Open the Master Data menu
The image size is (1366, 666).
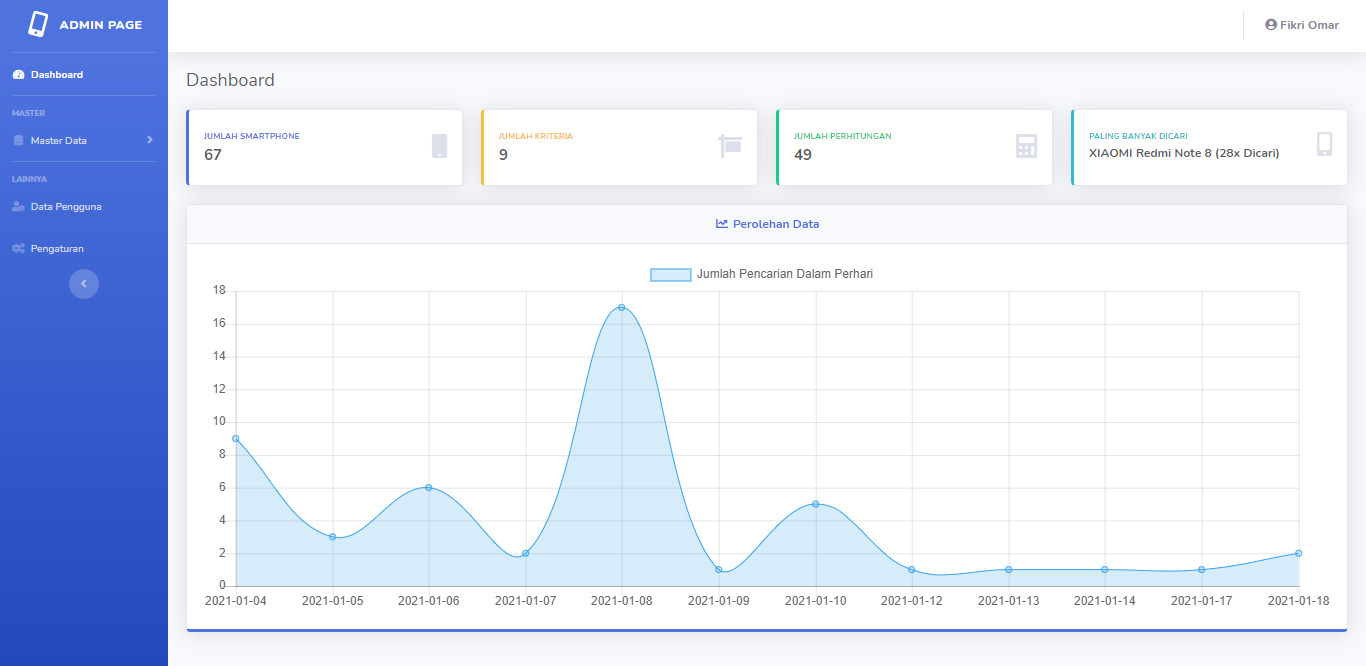[84, 141]
